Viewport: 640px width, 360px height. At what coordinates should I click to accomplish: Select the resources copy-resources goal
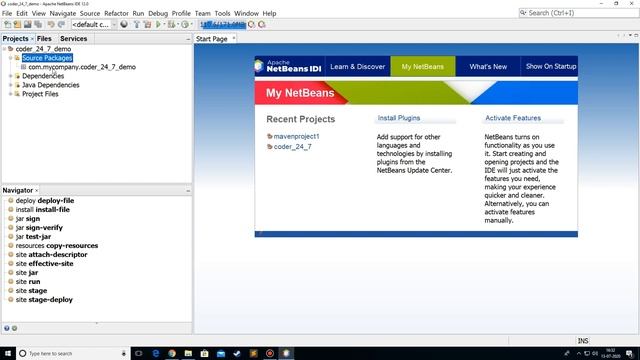(57, 245)
